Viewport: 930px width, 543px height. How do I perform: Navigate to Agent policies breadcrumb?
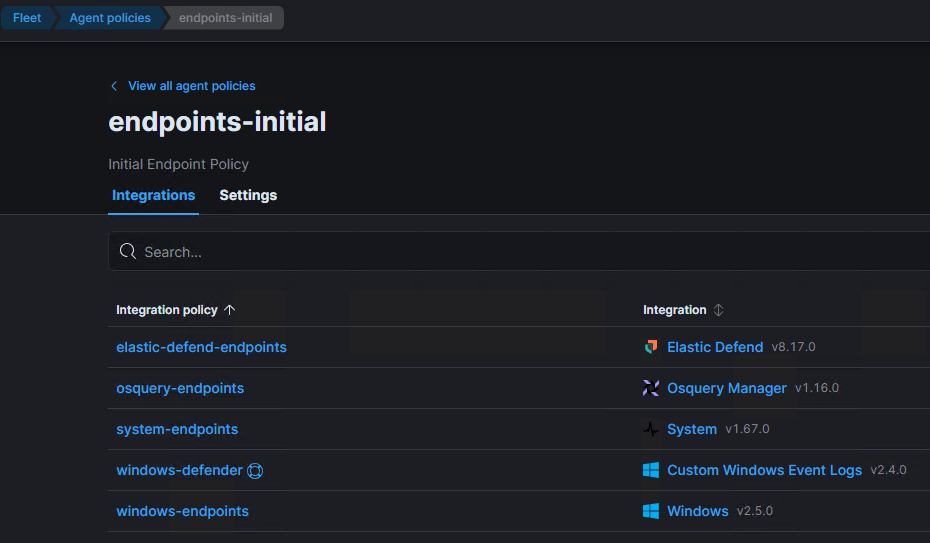pos(110,18)
